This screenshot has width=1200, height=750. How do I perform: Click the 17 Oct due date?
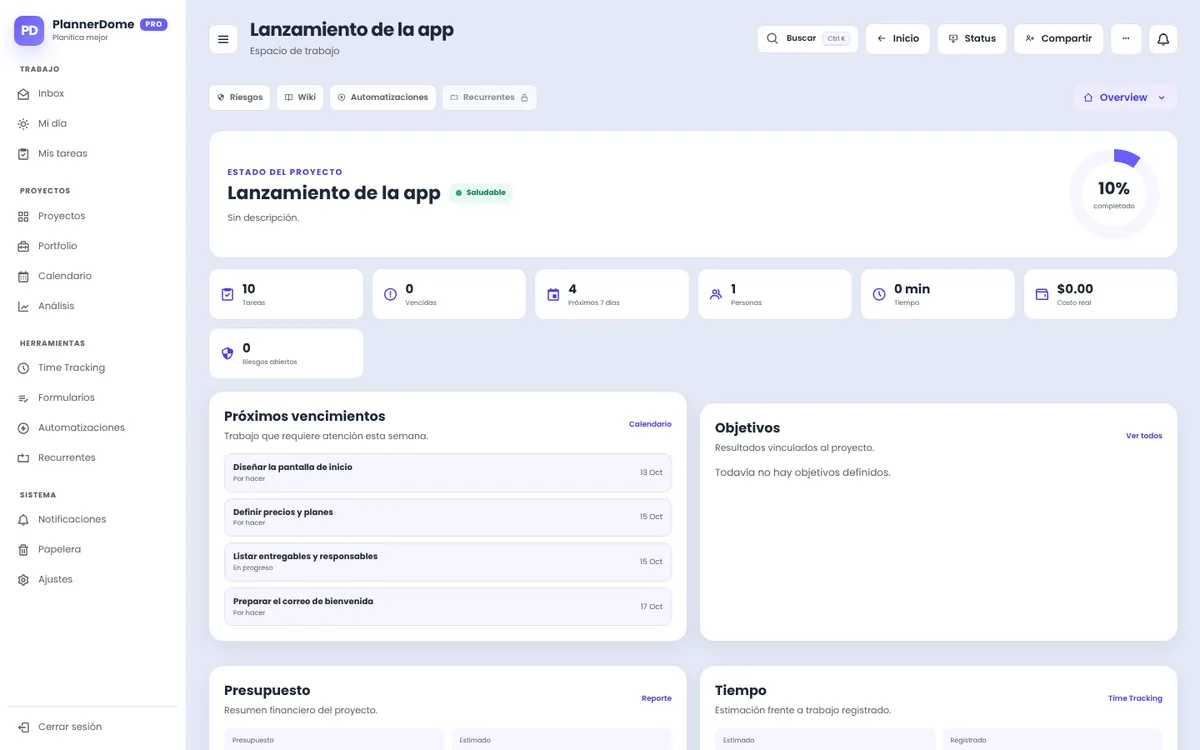coord(651,607)
